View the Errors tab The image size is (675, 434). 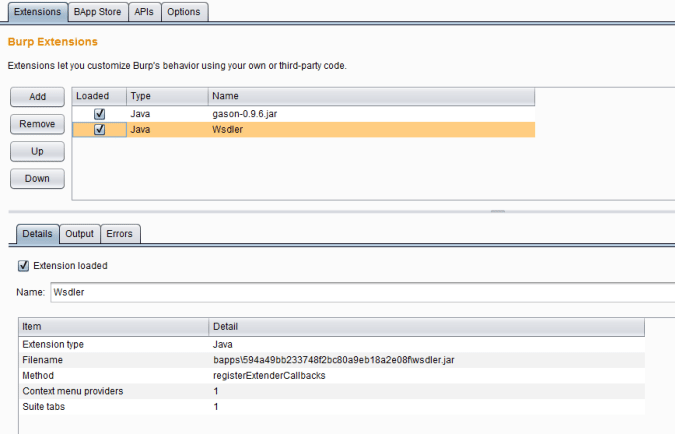click(x=120, y=234)
